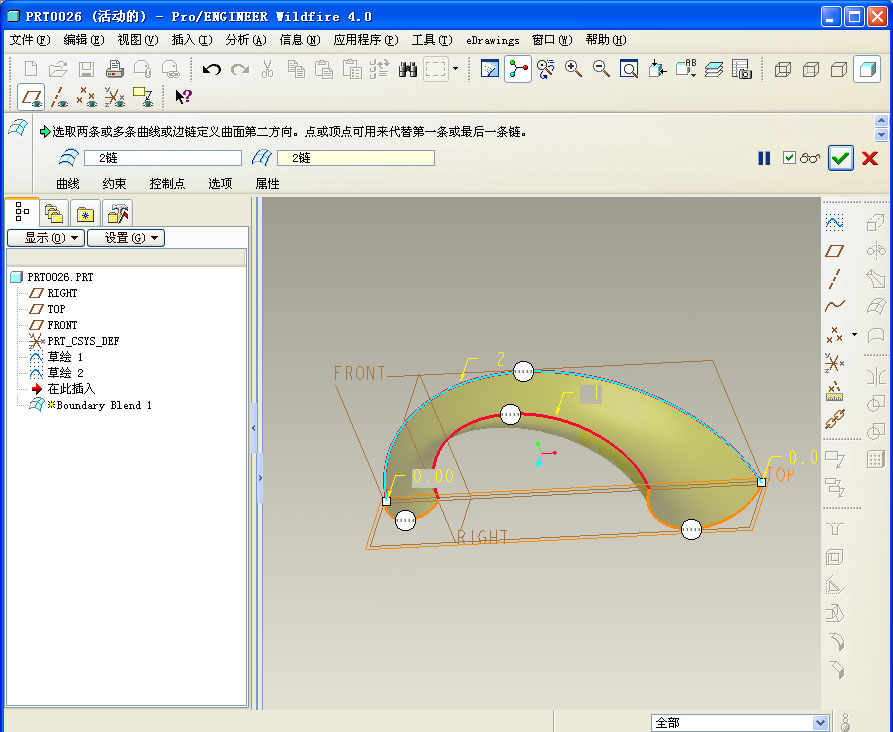Open the 曲线 panel tab
This screenshot has width=893, height=732.
(x=68, y=183)
